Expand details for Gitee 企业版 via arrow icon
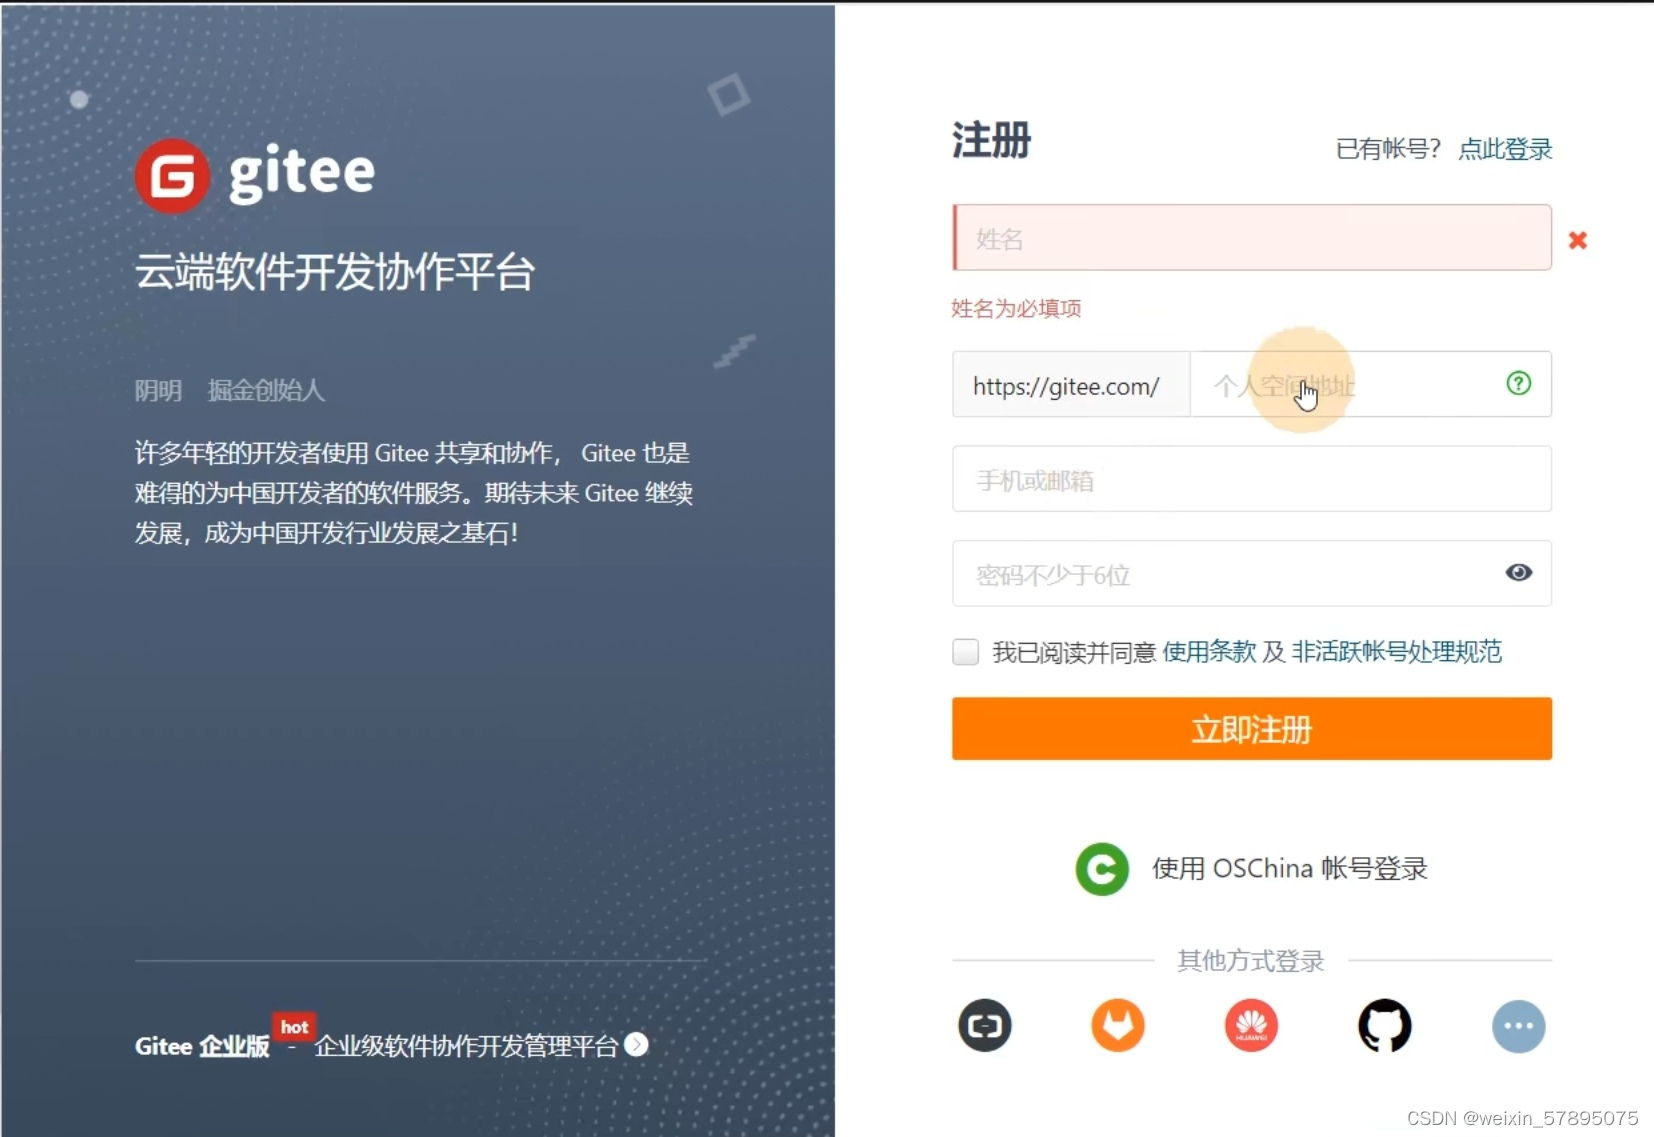Image resolution: width=1654 pixels, height=1137 pixels. click(x=637, y=1044)
